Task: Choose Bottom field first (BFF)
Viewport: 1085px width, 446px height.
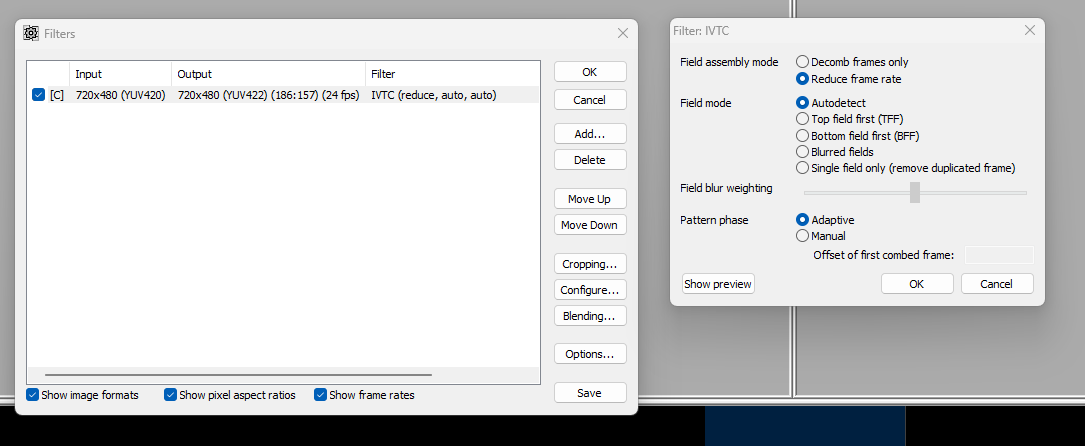Action: [x=803, y=136]
